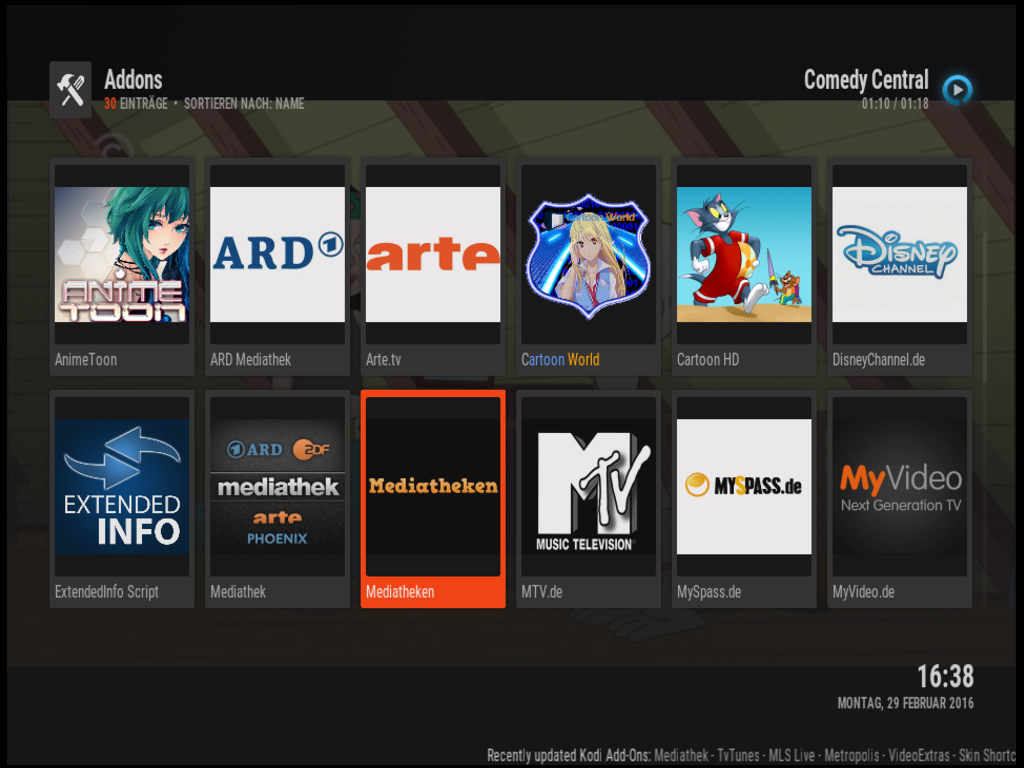Image resolution: width=1024 pixels, height=768 pixels.
Task: Launch the MTV.de addon
Action: [x=588, y=487]
